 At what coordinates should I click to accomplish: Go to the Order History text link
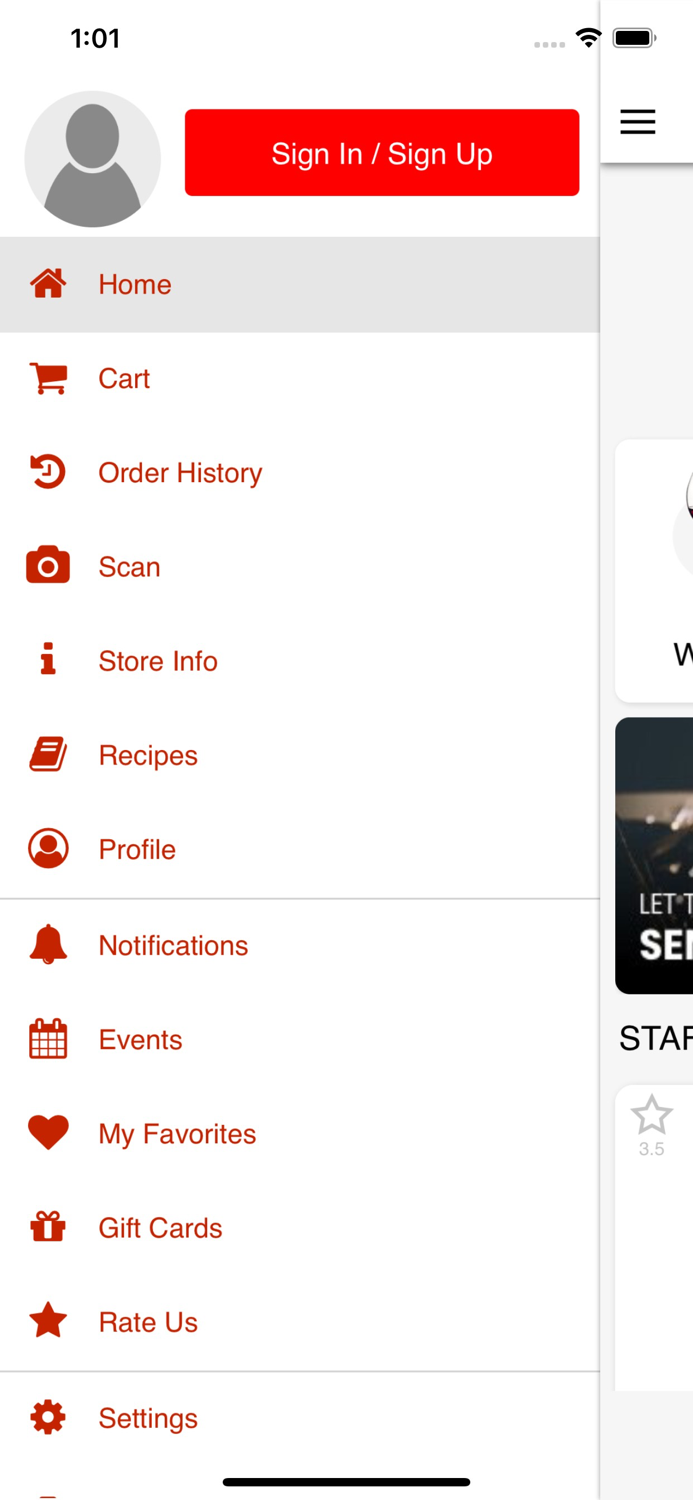coord(180,472)
